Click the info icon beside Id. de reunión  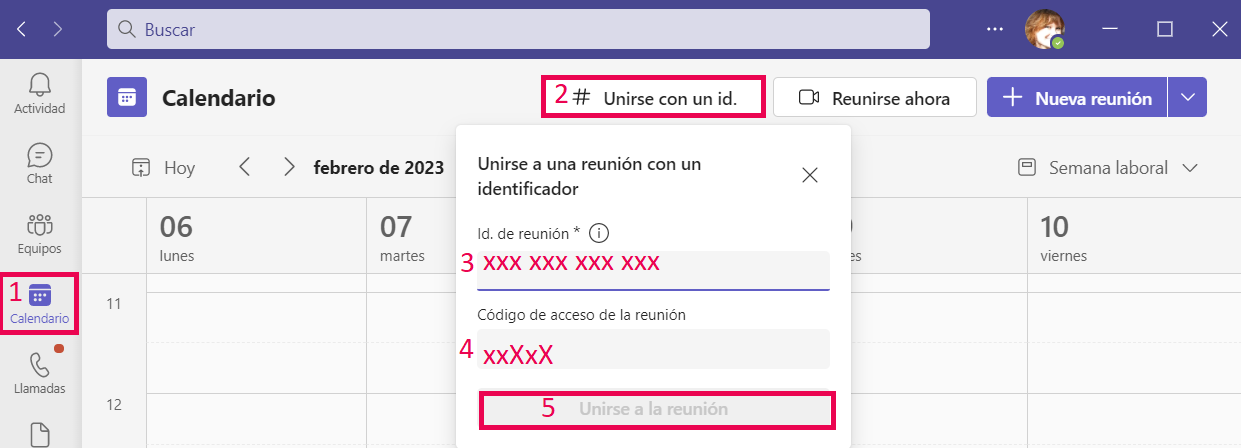click(x=599, y=233)
